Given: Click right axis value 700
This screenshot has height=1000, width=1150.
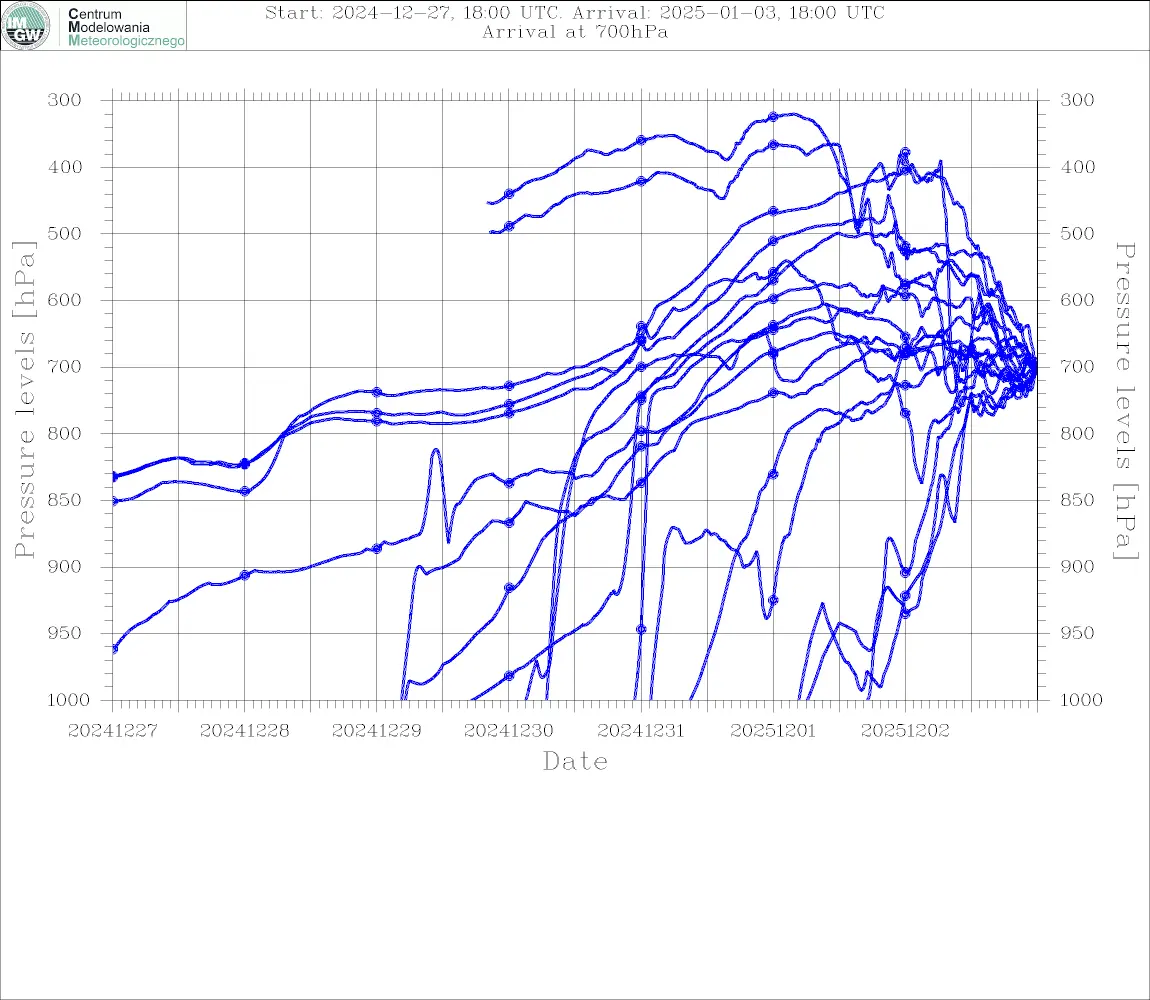Looking at the screenshot, I should [1077, 367].
